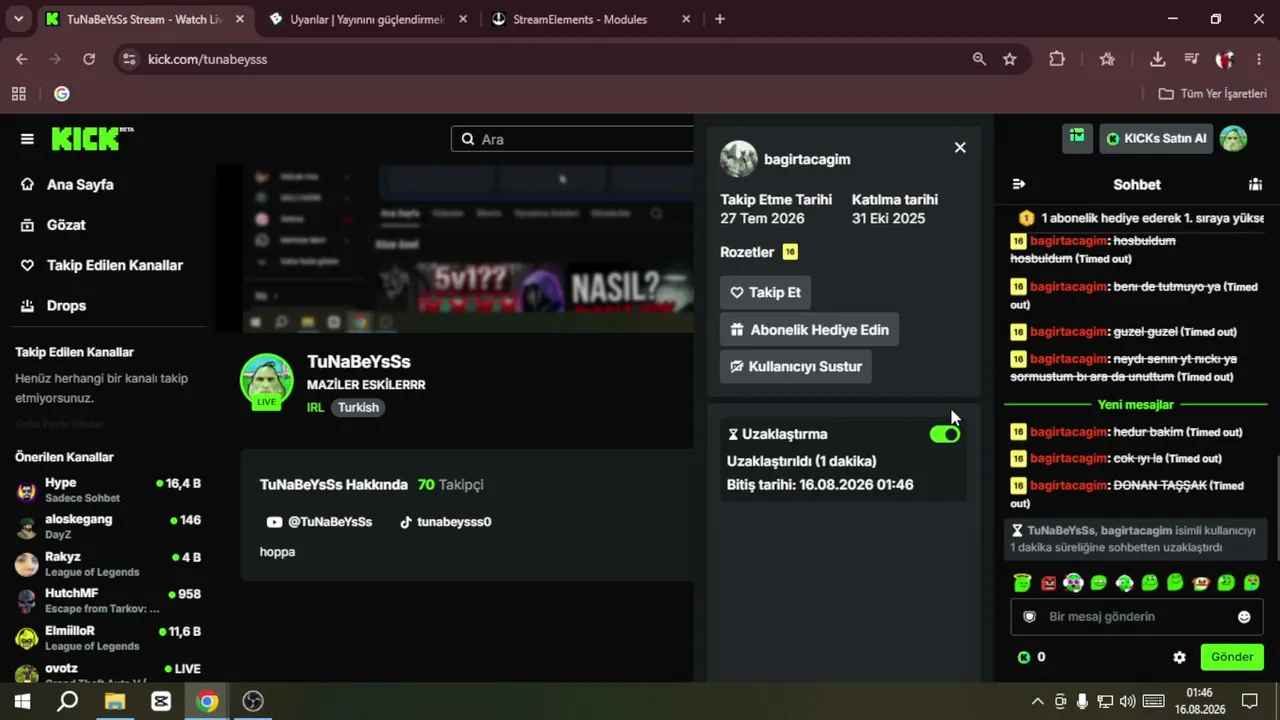Open the Chrome extensions puzzle icon

coord(1057,59)
